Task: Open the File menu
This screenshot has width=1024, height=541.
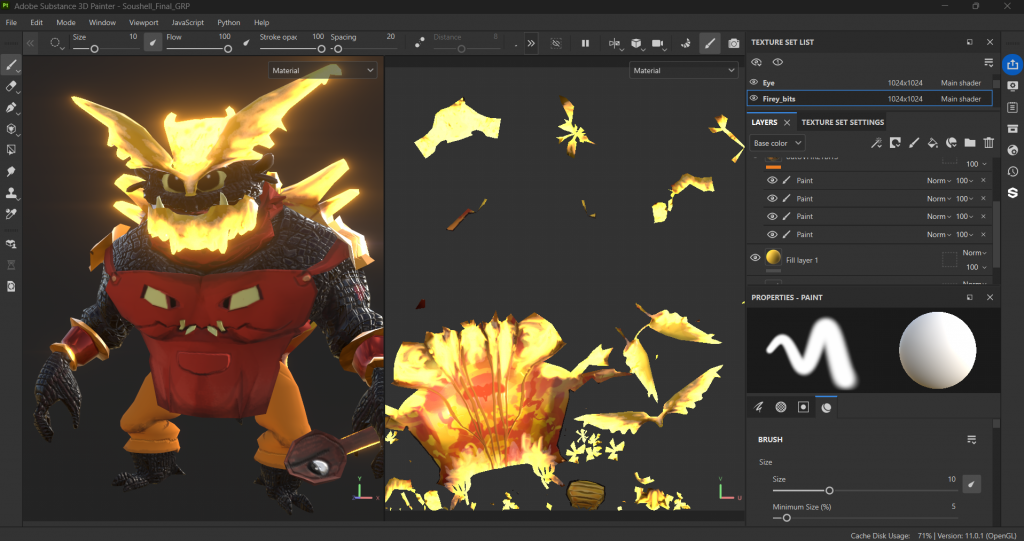Action: coord(11,22)
